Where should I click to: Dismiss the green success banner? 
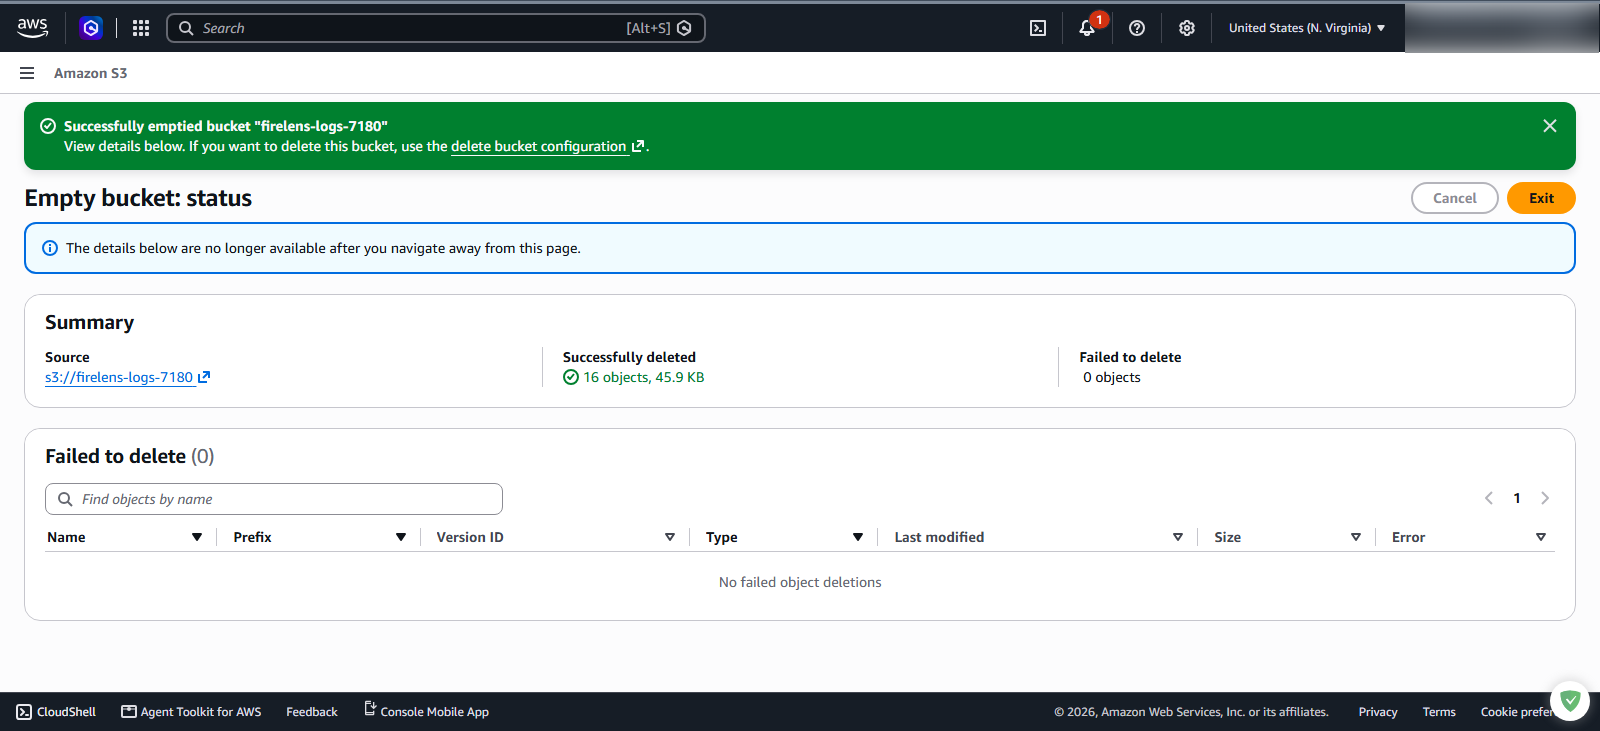1550,126
